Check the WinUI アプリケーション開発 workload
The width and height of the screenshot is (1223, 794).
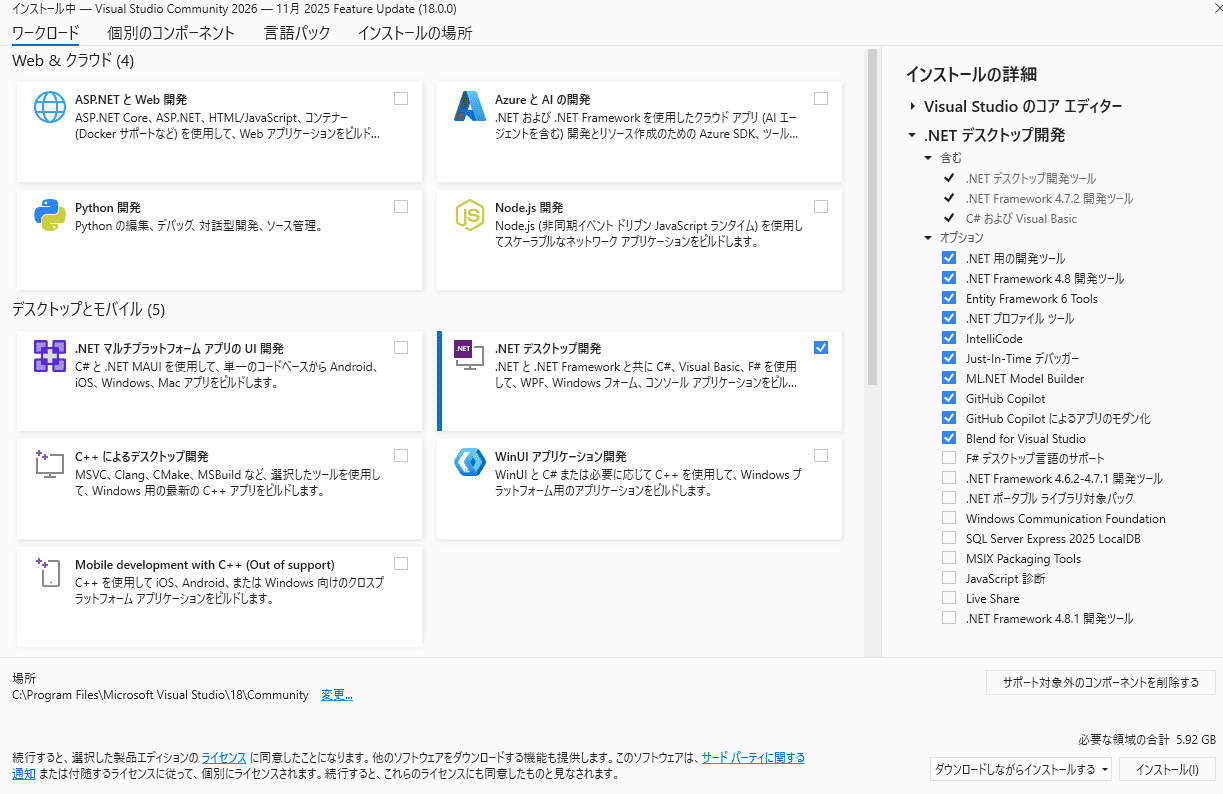click(x=821, y=456)
